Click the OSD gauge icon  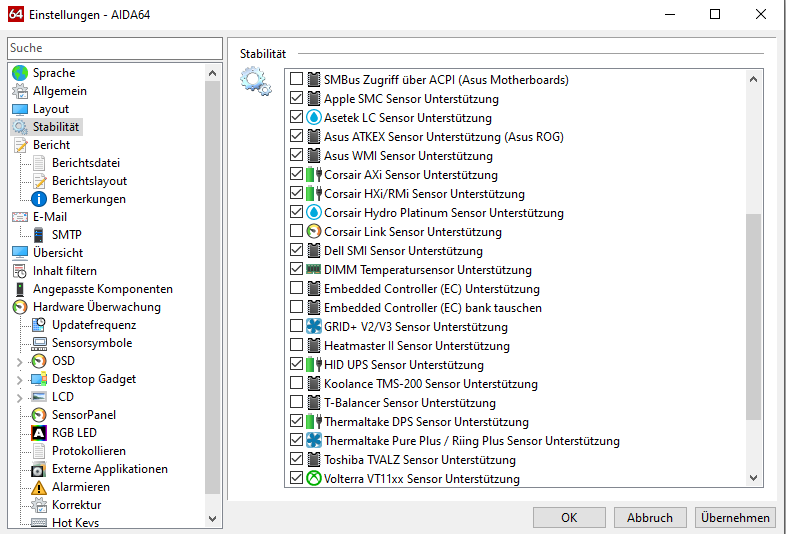click(x=39, y=361)
